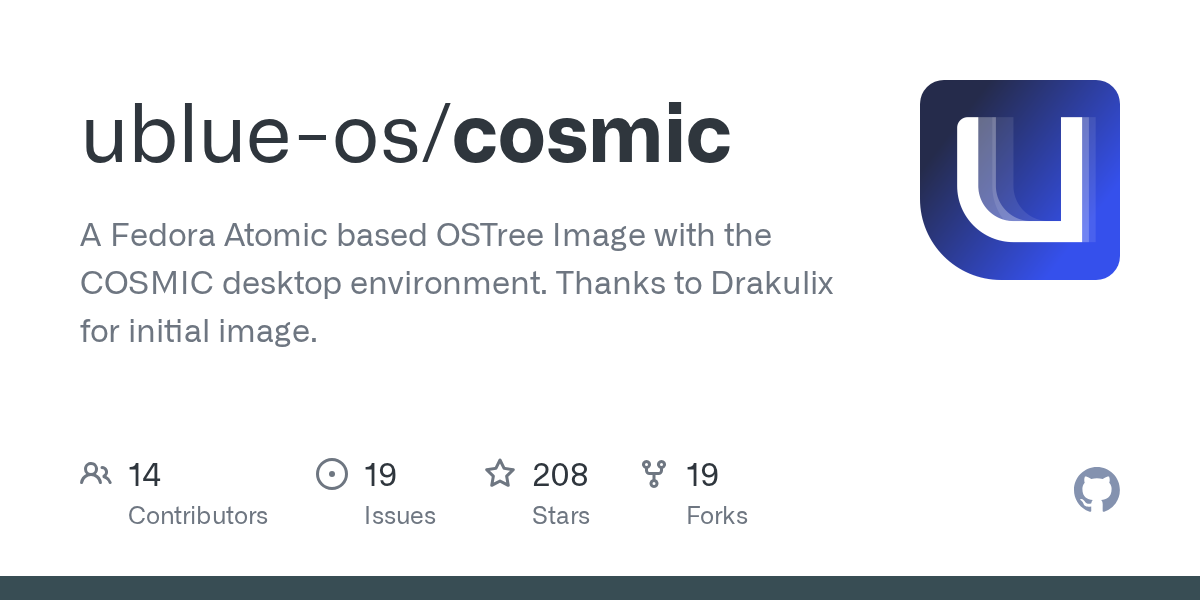Click the star count 208

[560, 475]
